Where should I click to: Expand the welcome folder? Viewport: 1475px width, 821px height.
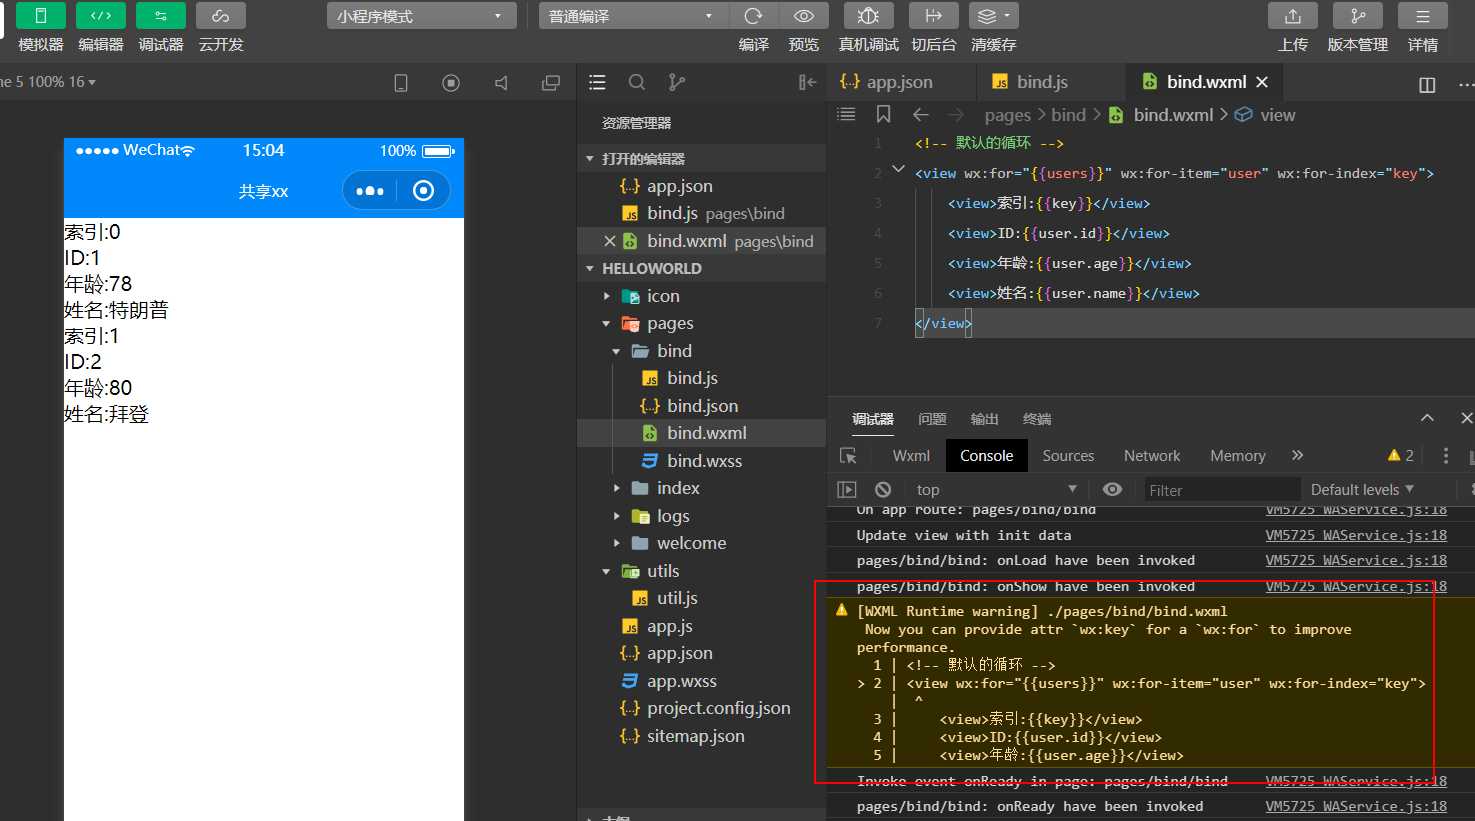tap(616, 543)
